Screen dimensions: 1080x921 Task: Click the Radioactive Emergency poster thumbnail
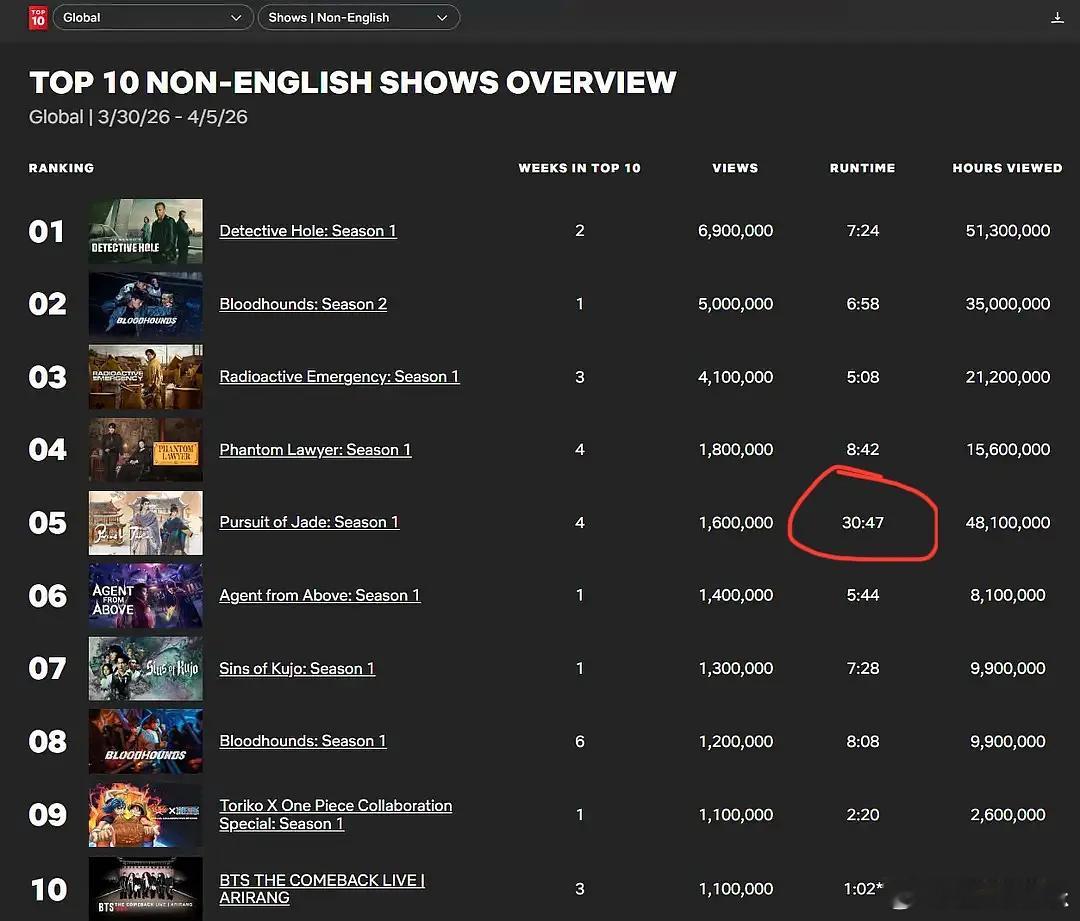[x=145, y=377]
